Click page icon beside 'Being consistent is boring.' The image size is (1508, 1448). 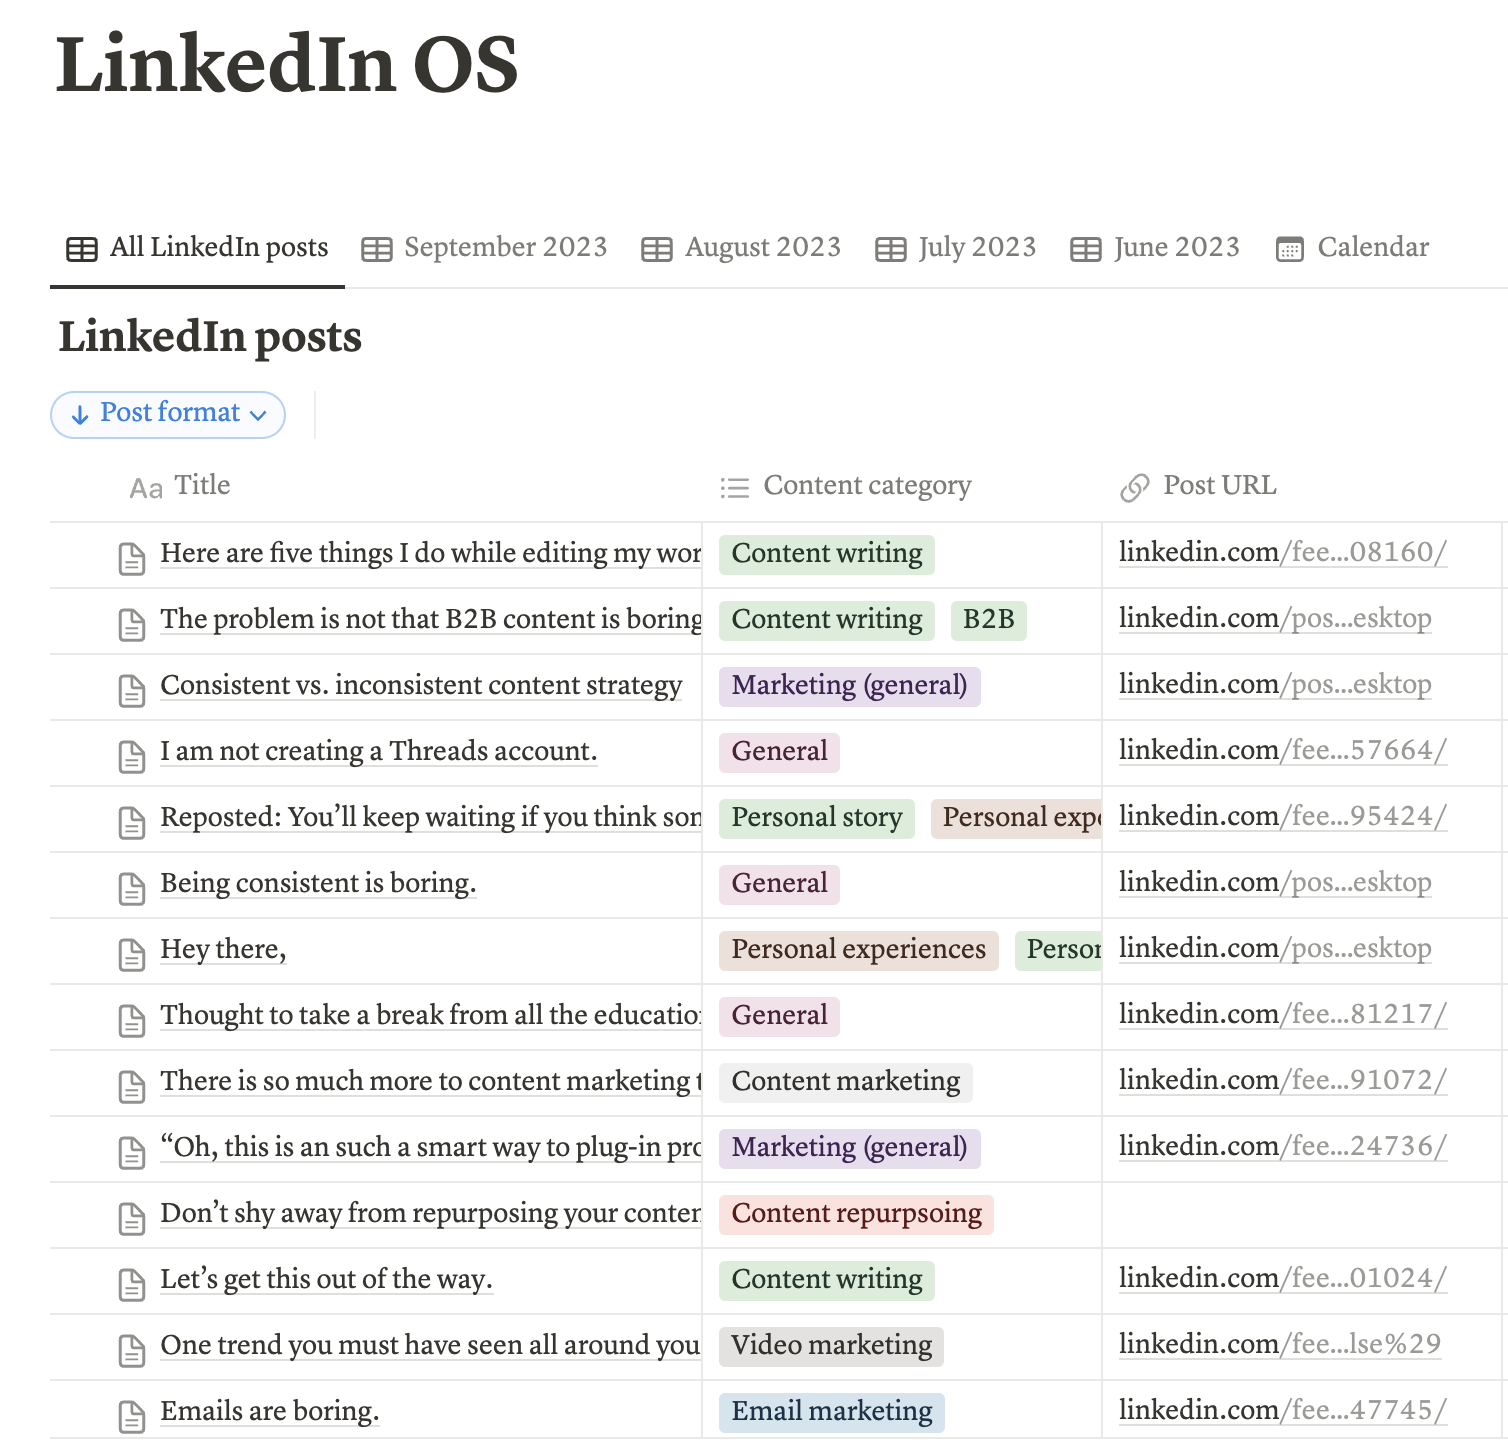click(132, 888)
